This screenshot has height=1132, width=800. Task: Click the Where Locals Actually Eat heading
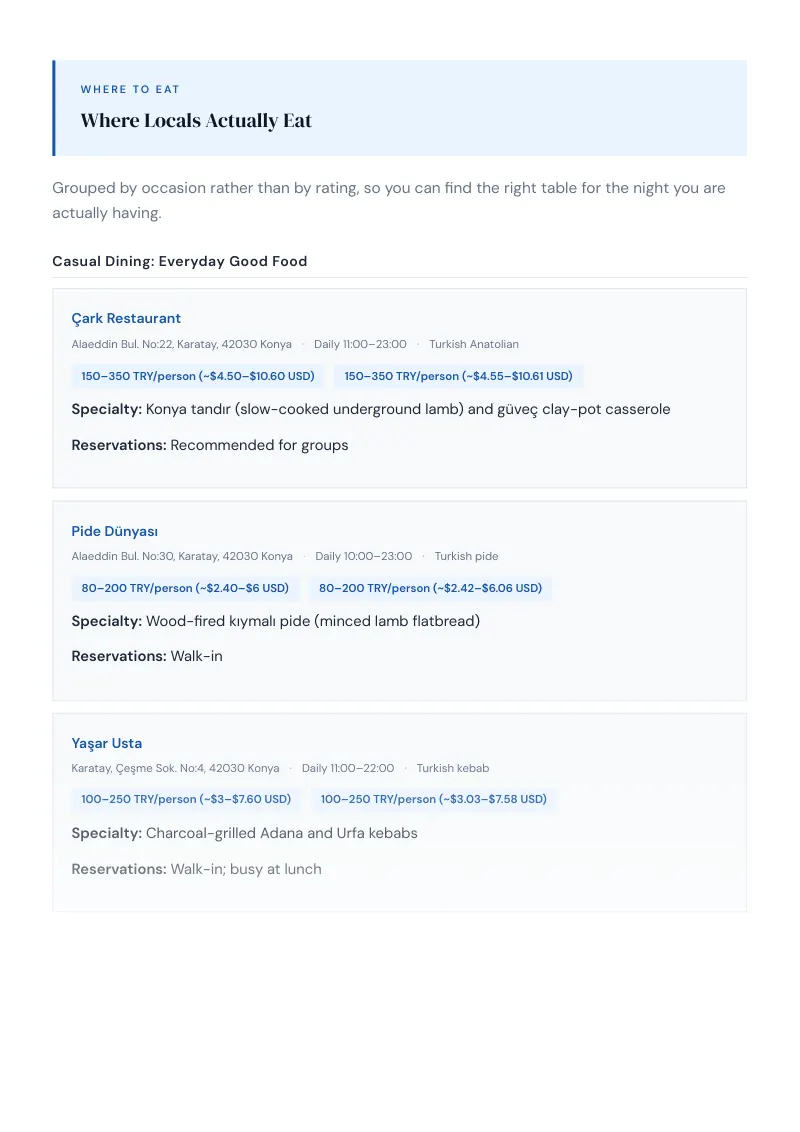(x=196, y=121)
